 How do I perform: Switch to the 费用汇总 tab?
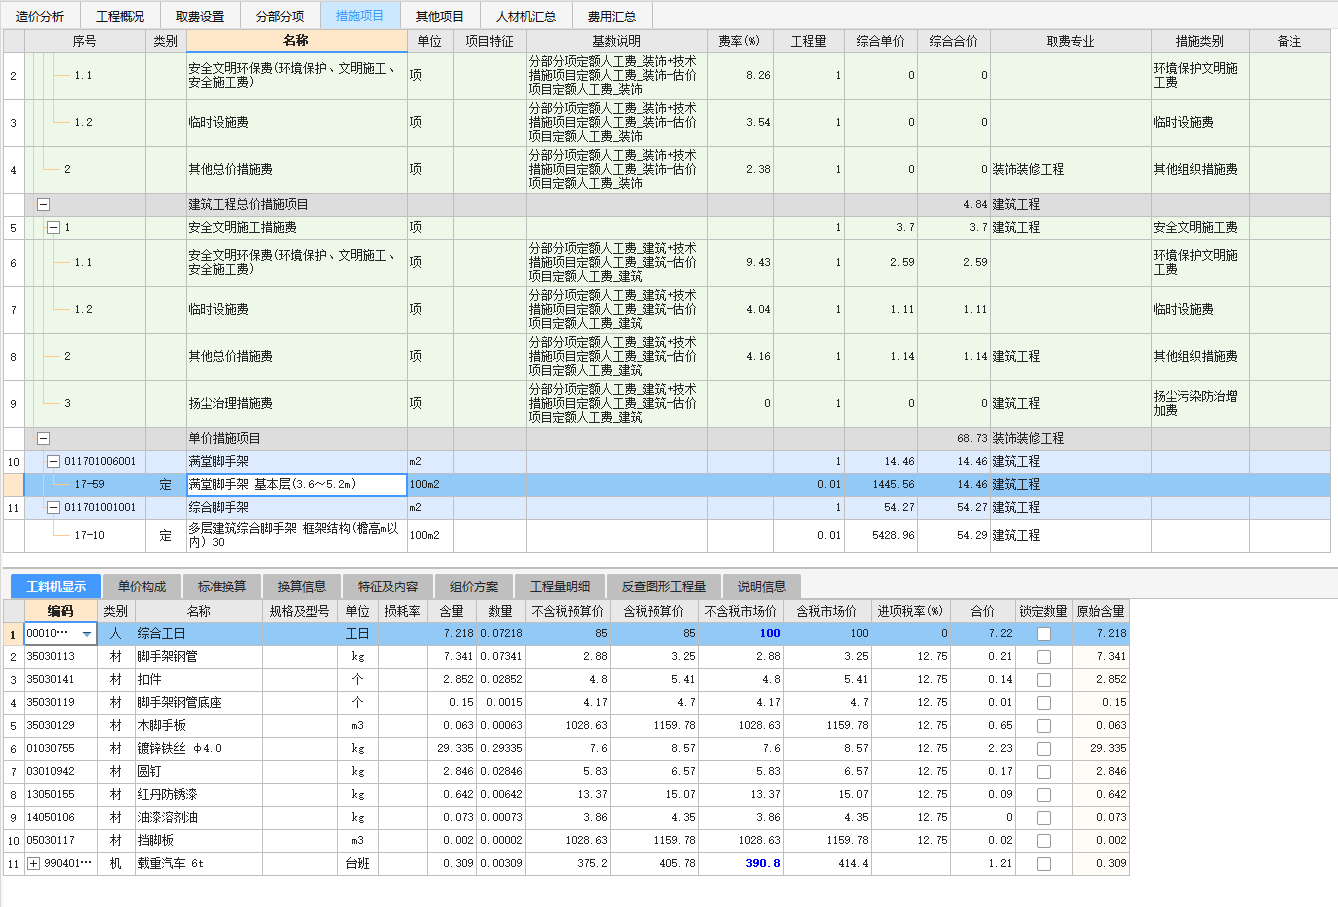point(612,16)
